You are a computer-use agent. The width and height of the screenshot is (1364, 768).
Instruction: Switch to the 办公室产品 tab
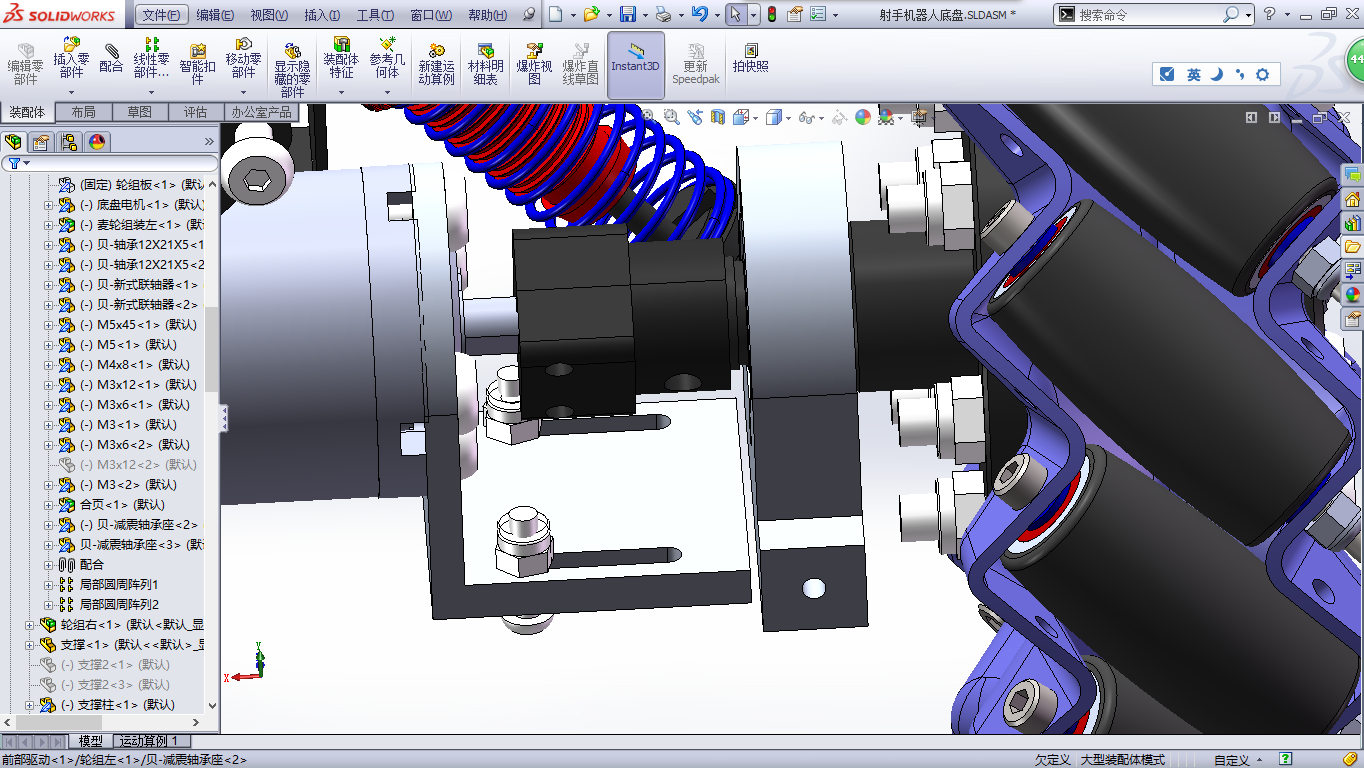(x=261, y=112)
